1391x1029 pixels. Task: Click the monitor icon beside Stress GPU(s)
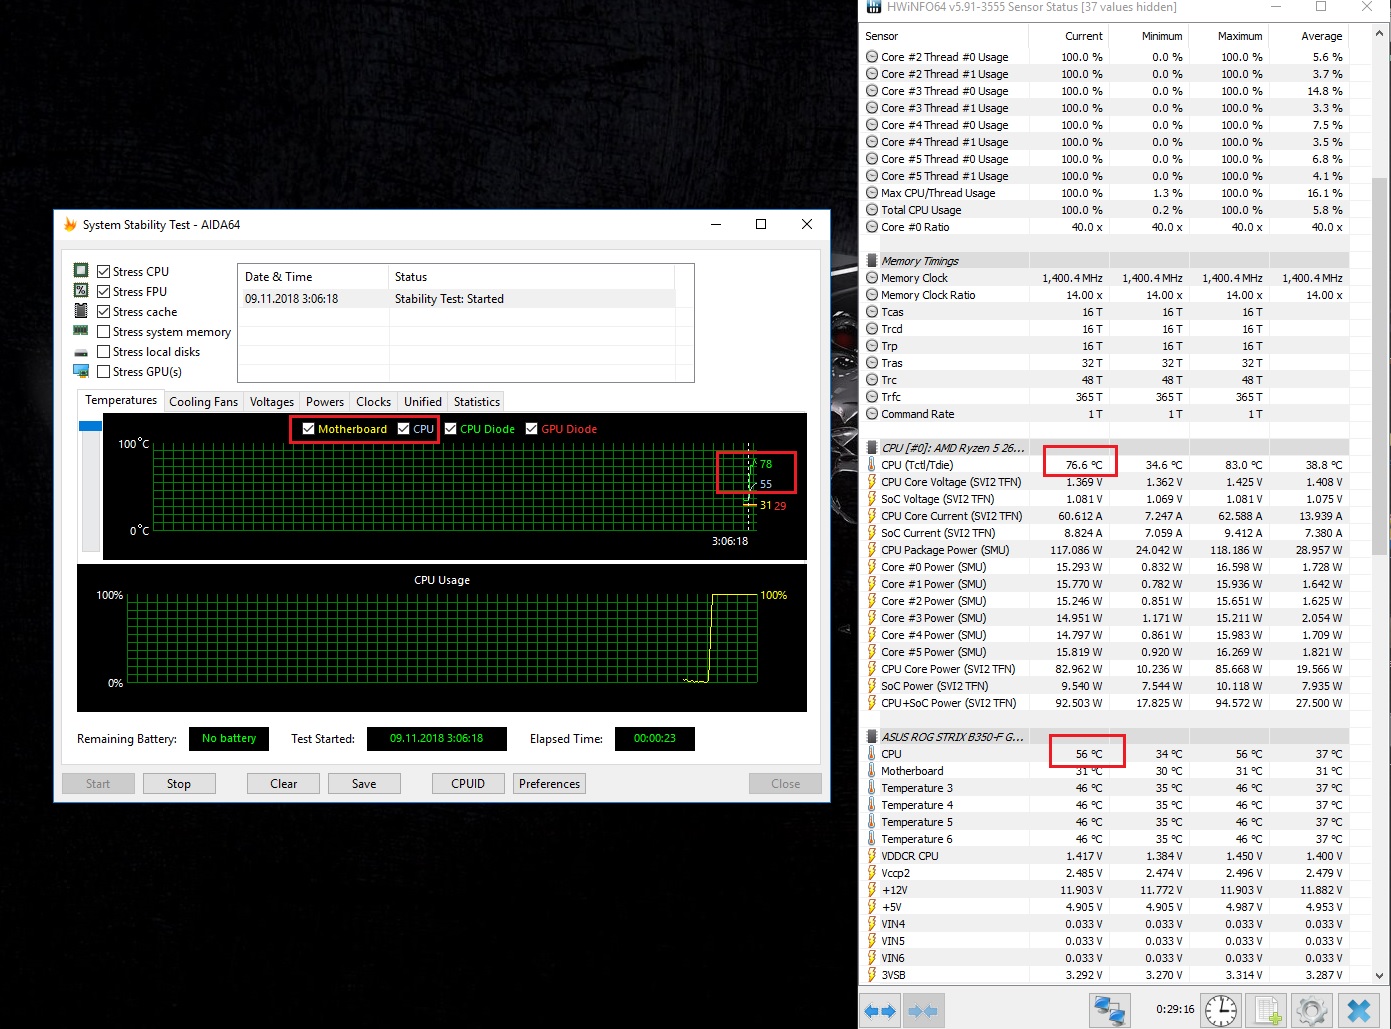tap(81, 371)
